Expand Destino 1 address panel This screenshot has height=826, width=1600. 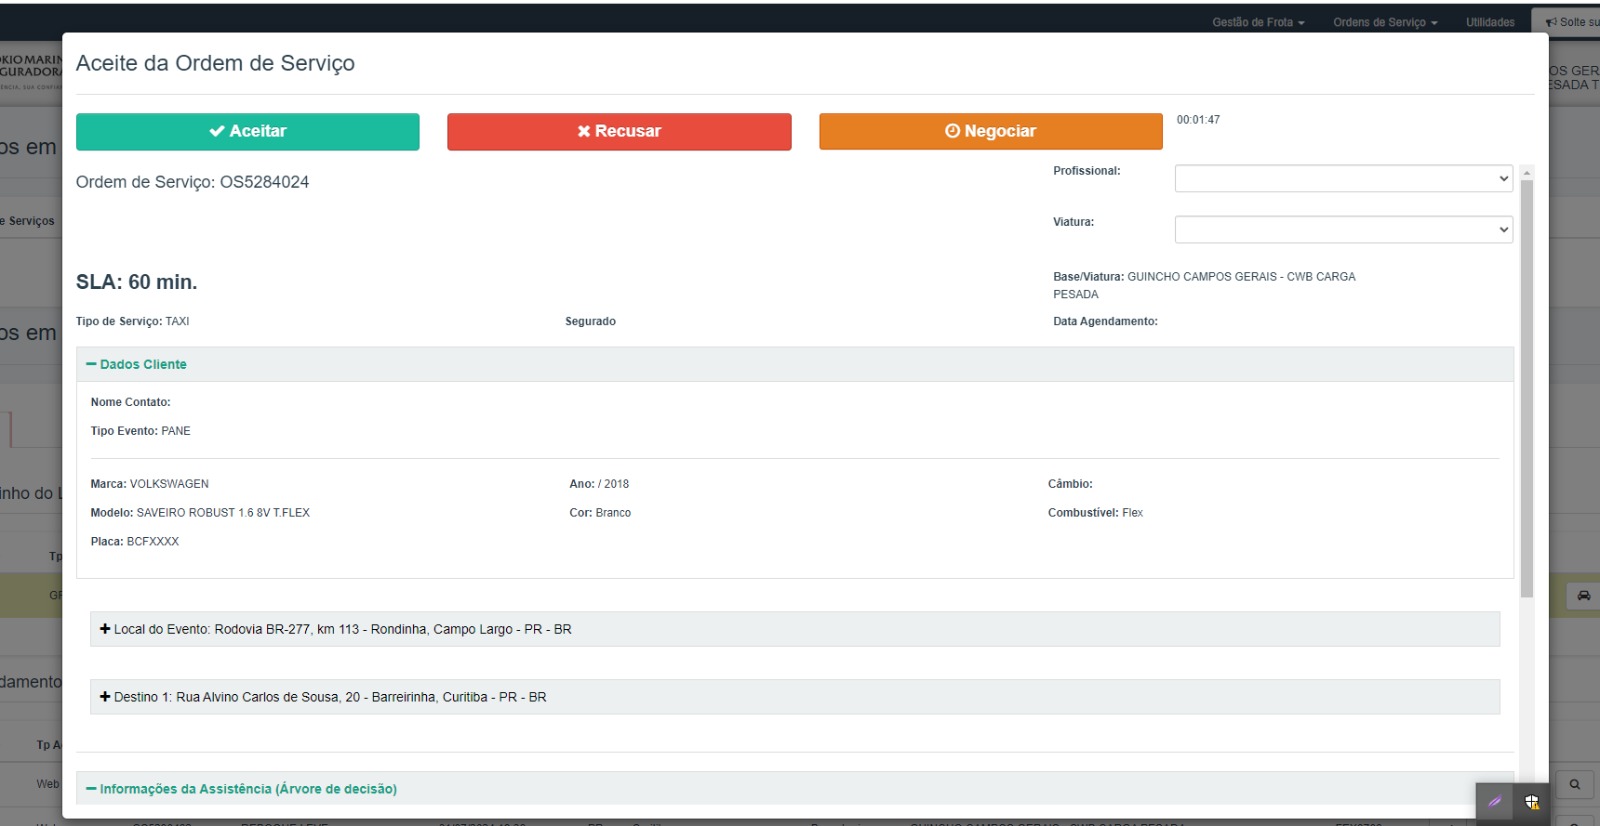click(x=795, y=697)
